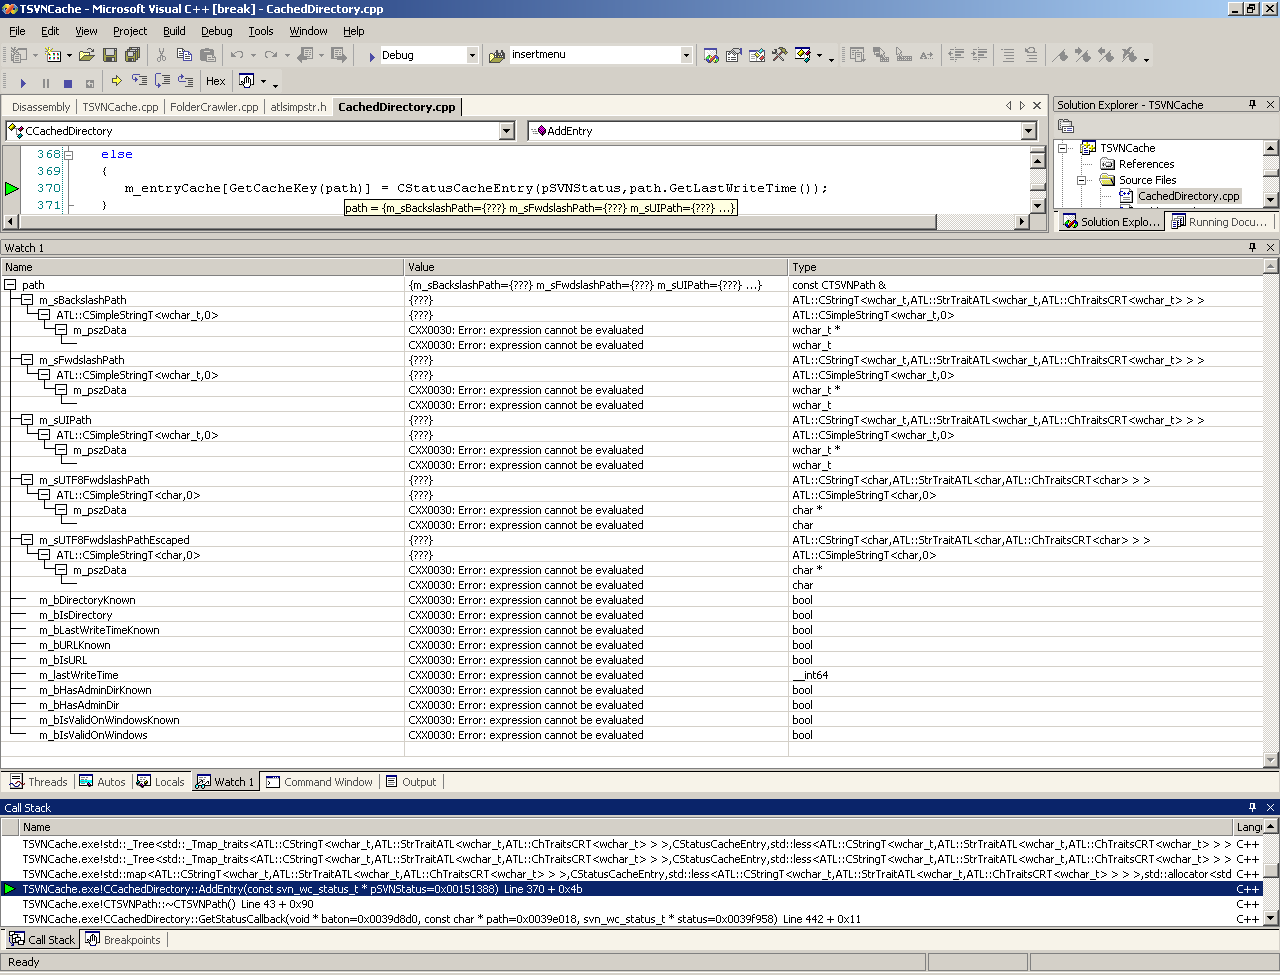
Task: Click the Value column header in Watch 1
Action: [x=596, y=267]
